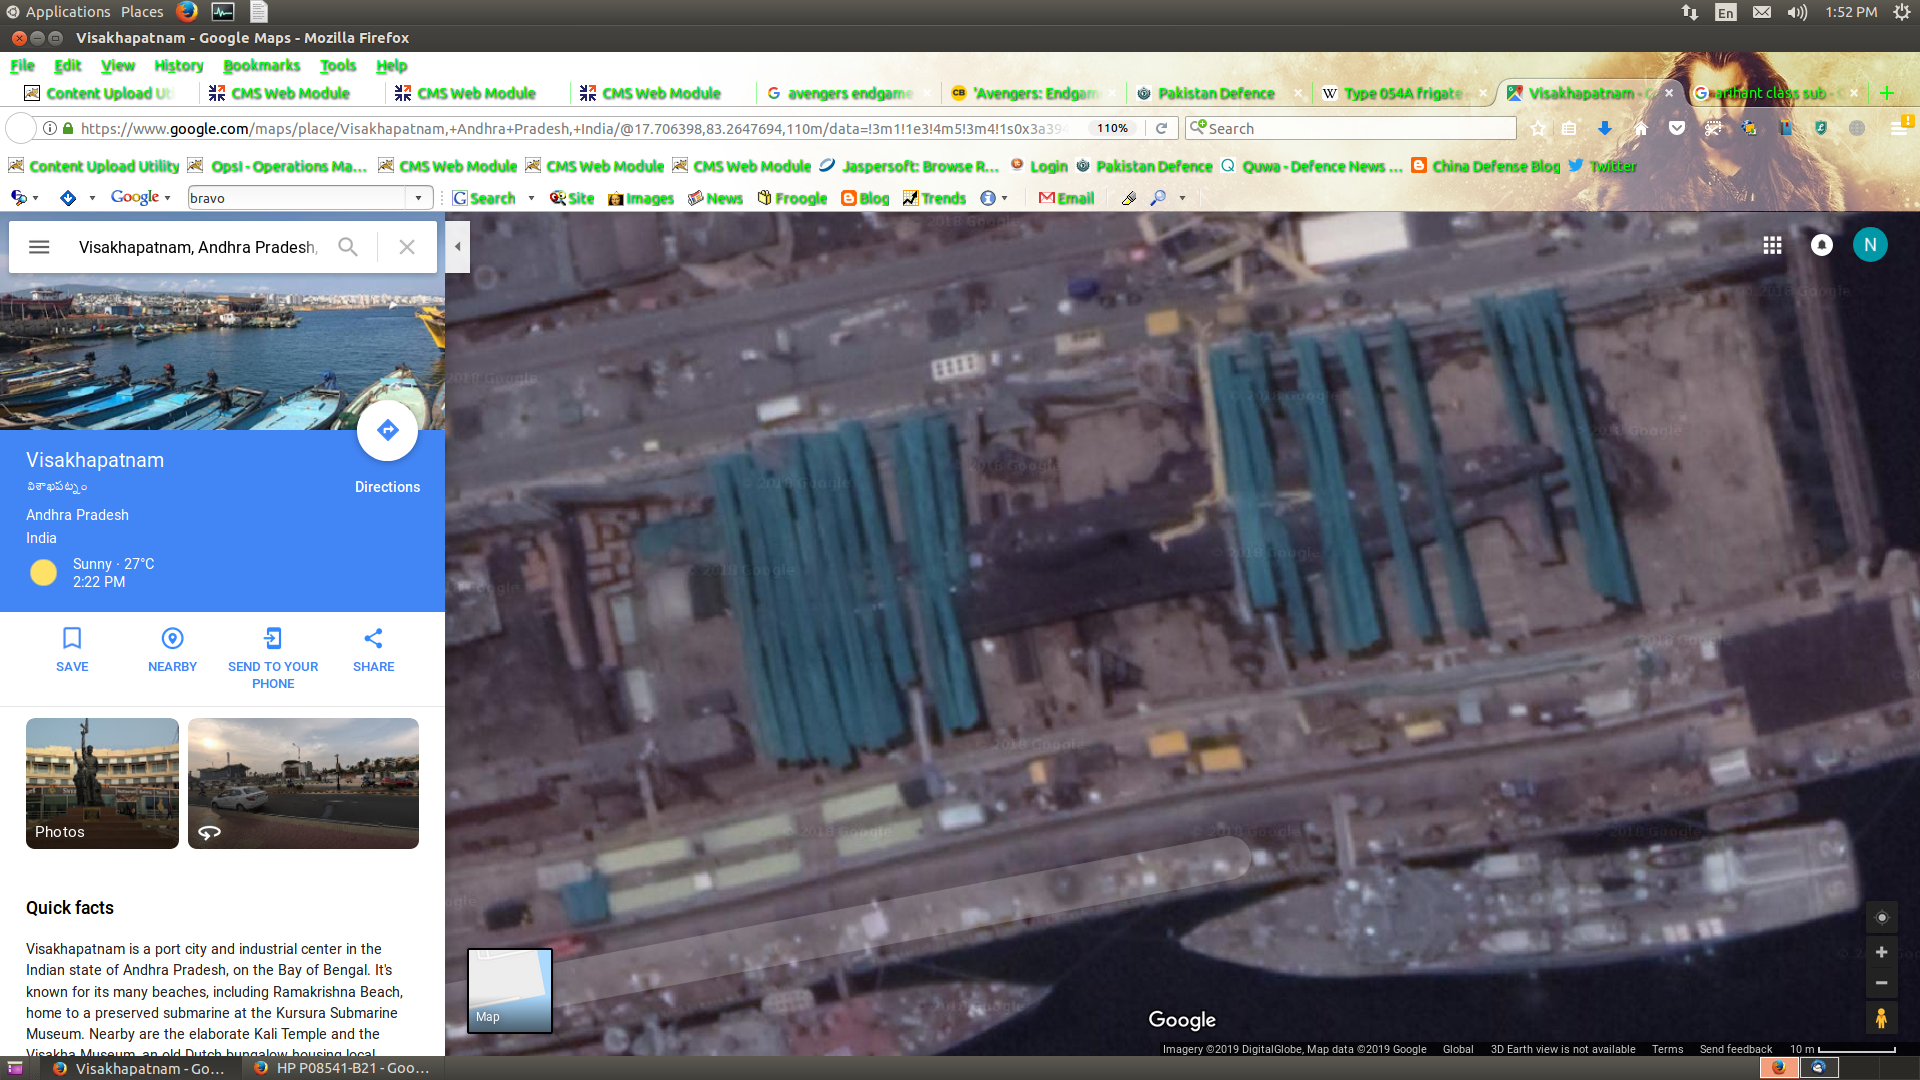Toggle the map scale bar units
1920x1080 pixels.
coord(1842,1049)
